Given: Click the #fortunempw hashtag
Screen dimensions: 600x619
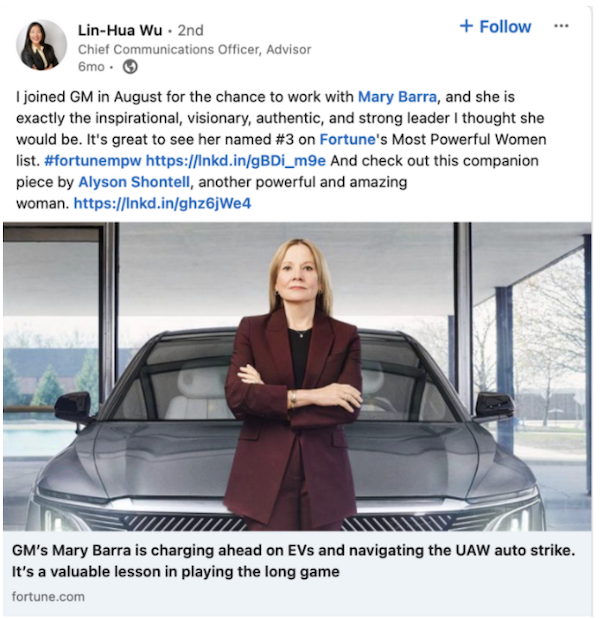Looking at the screenshot, I should (93, 161).
